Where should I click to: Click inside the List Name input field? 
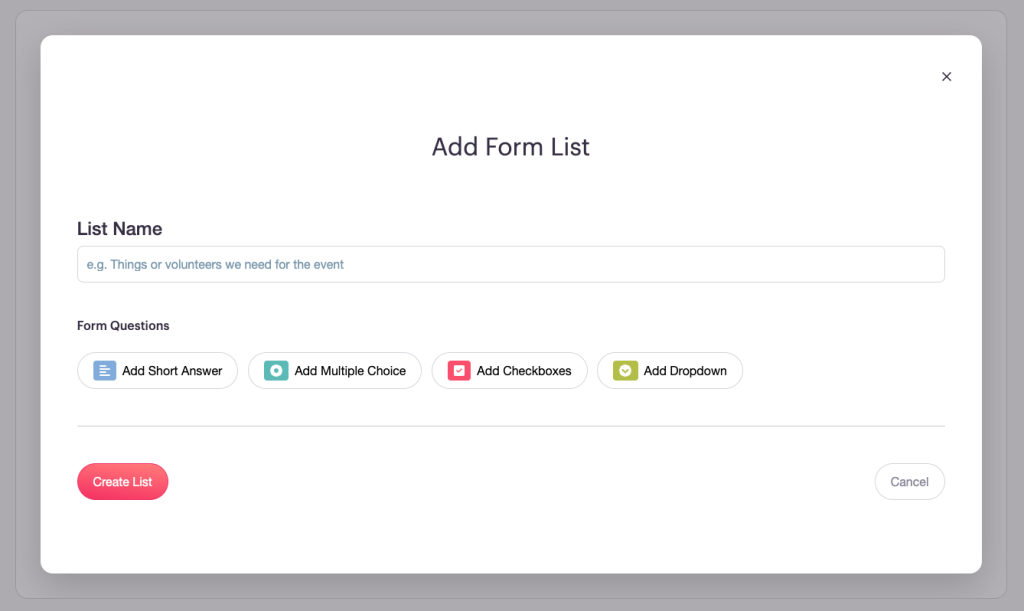pos(511,264)
